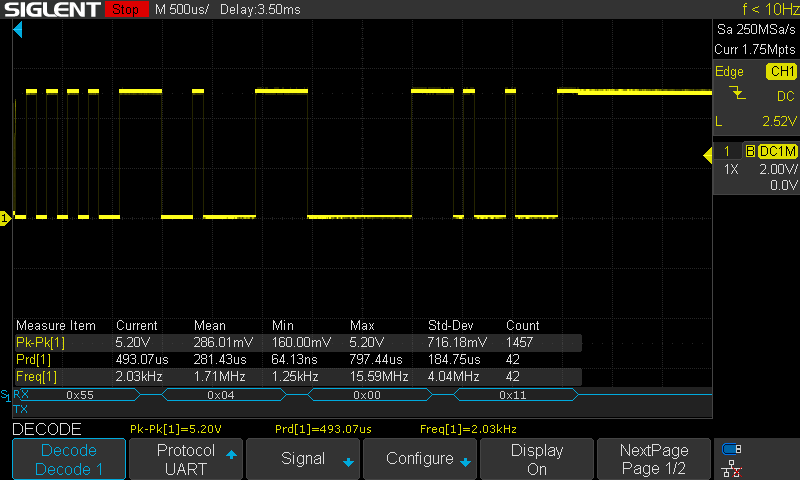Click the Freq max value 15.59MHz
The width and height of the screenshot is (800, 480).
point(379,376)
